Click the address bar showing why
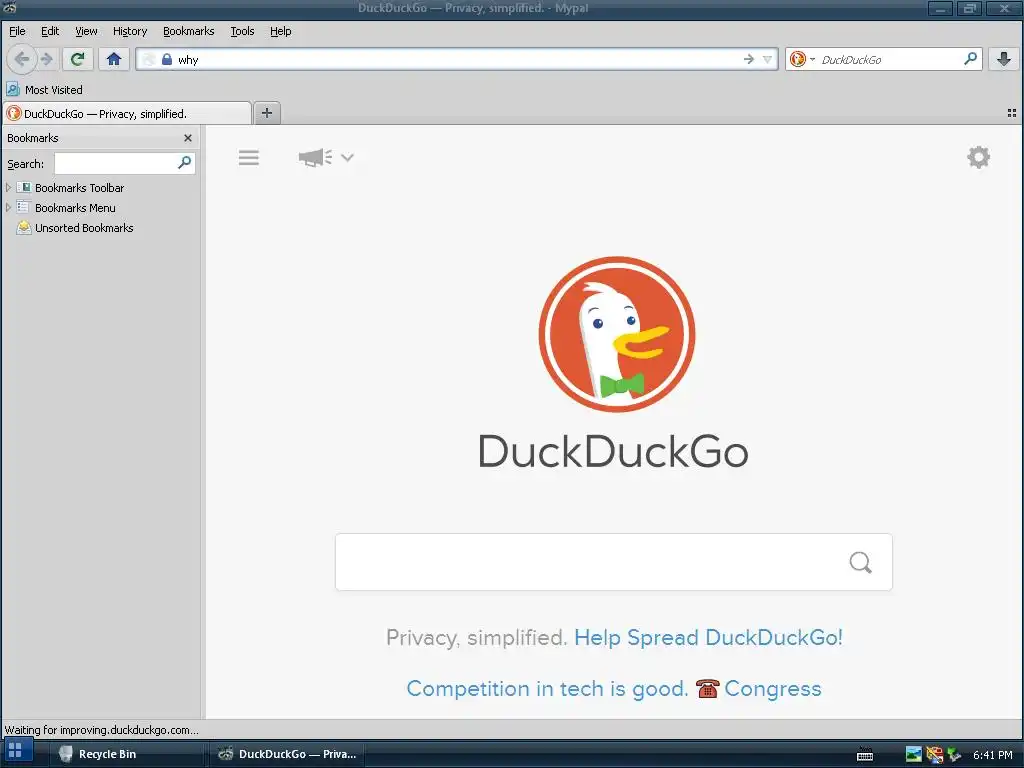This screenshot has width=1024, height=768. pos(457,59)
